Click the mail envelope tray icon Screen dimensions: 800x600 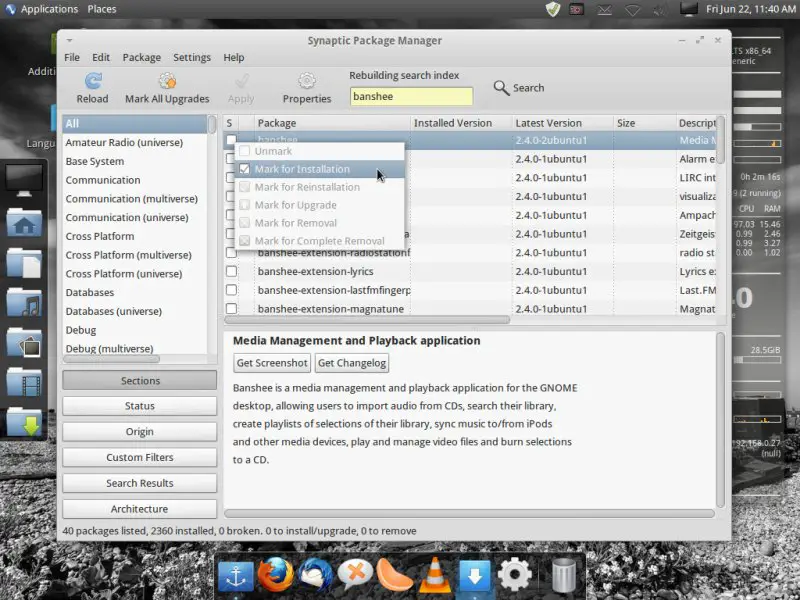pos(605,10)
